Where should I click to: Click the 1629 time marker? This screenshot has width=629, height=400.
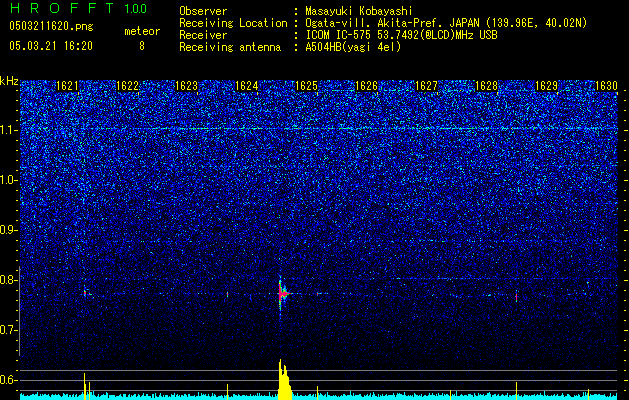point(546,86)
